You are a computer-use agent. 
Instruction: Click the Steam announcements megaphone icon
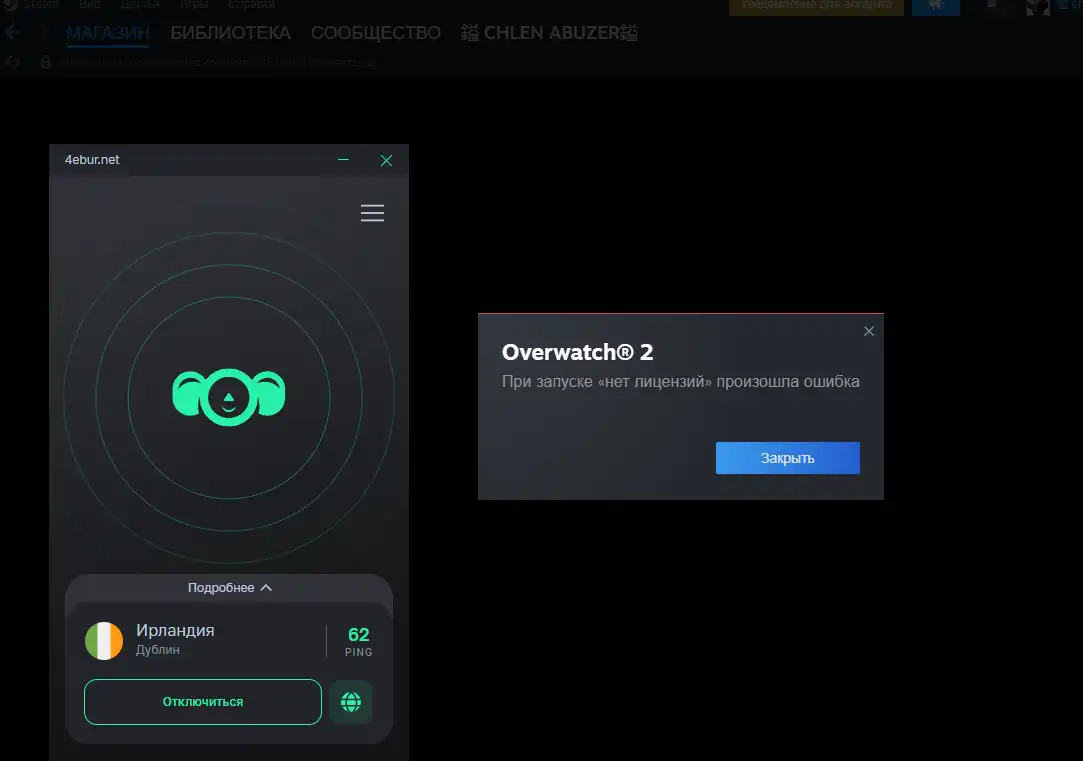[936, 6]
